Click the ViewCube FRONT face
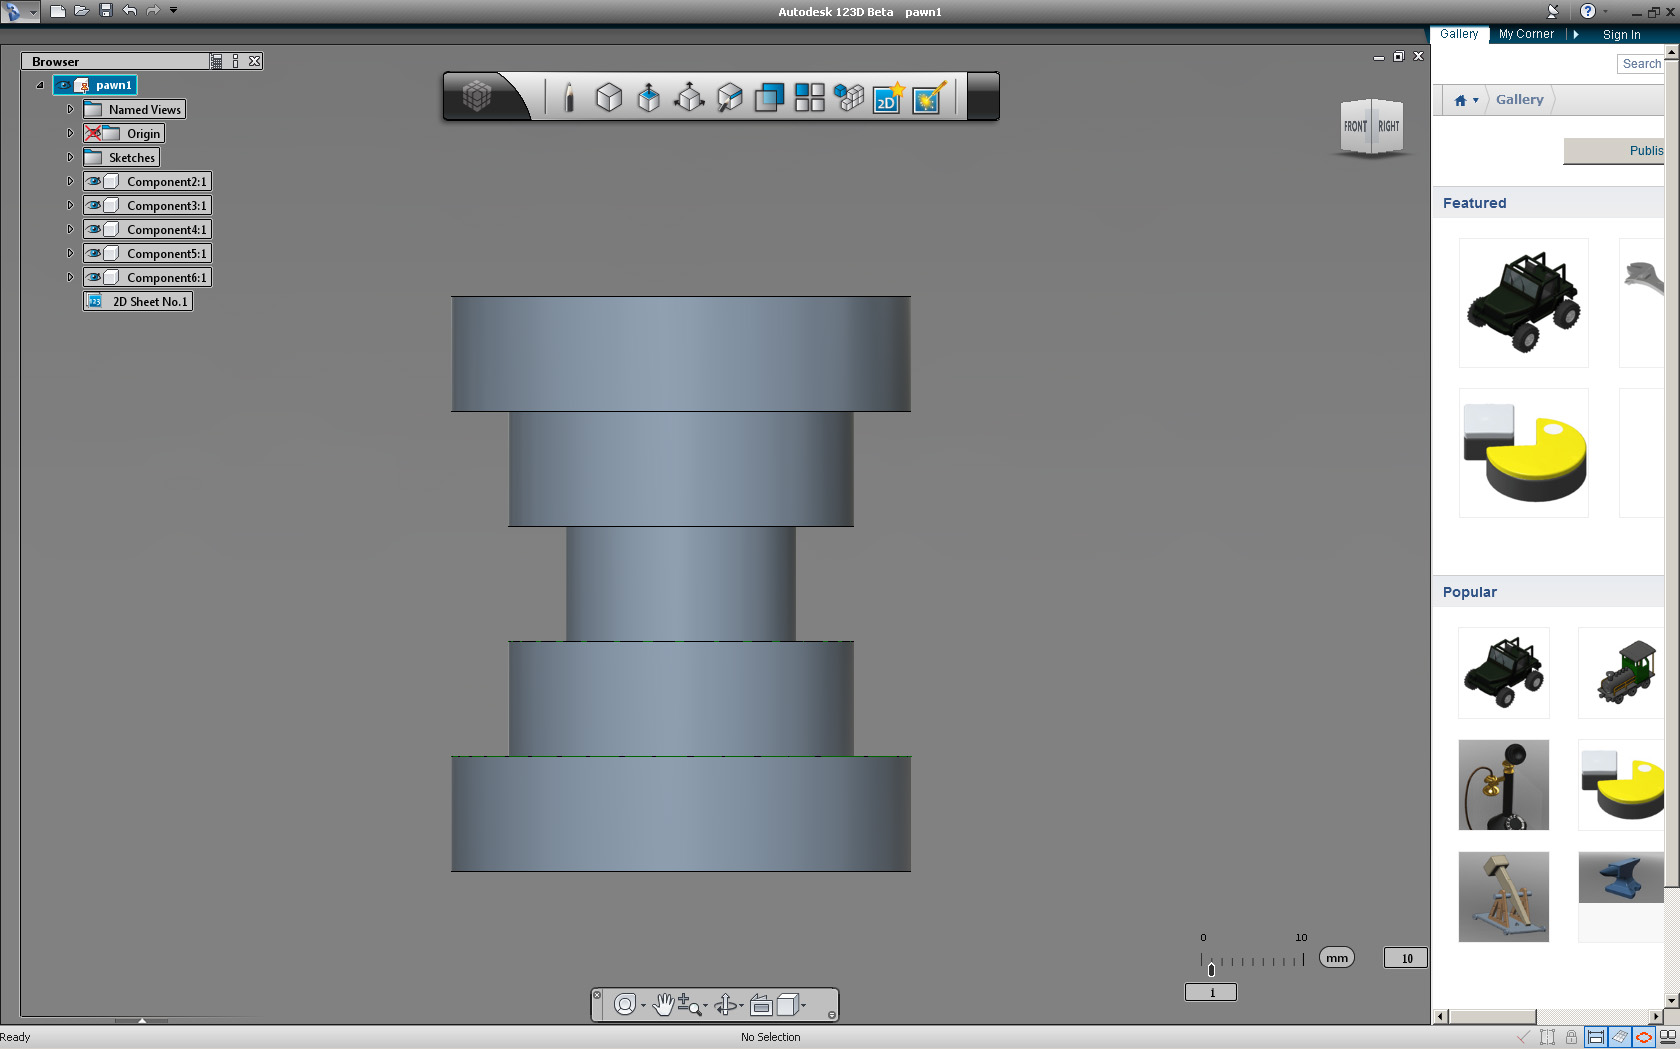Image resolution: width=1680 pixels, height=1050 pixels. pos(1355,126)
